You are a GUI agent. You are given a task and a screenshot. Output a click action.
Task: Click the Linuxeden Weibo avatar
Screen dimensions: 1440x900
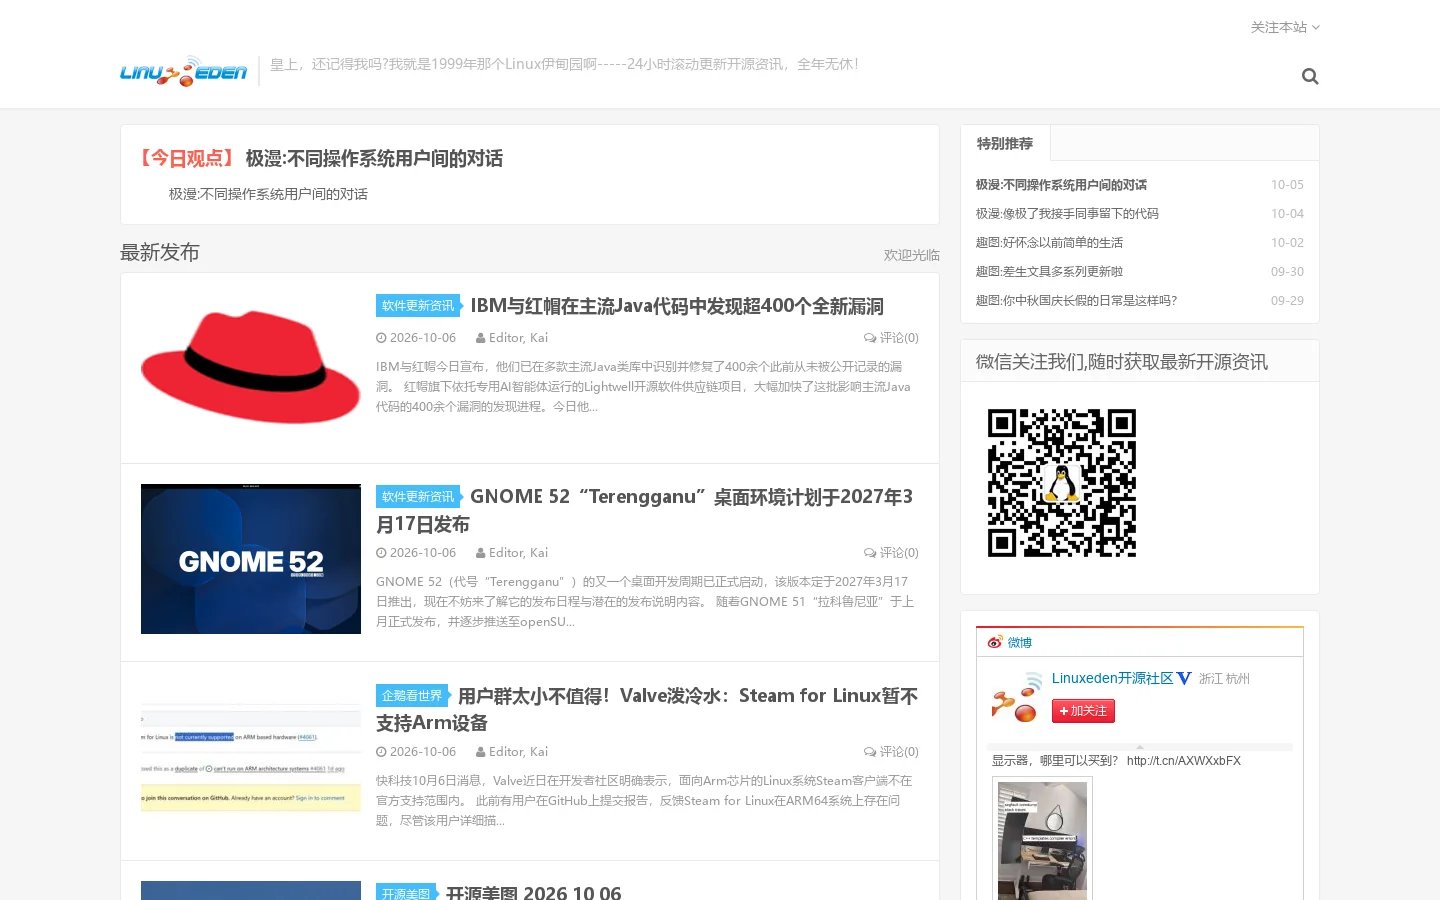pyautogui.click(x=1016, y=698)
